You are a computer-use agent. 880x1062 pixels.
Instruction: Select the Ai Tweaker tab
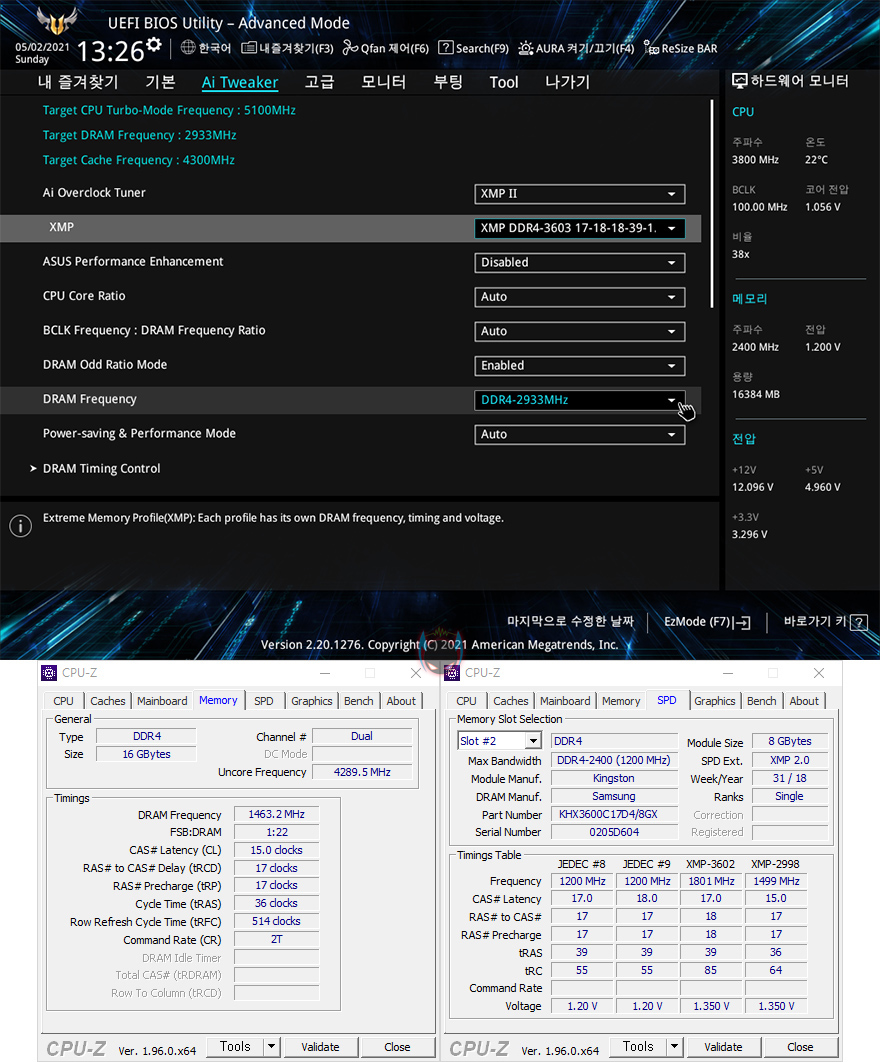pos(240,82)
